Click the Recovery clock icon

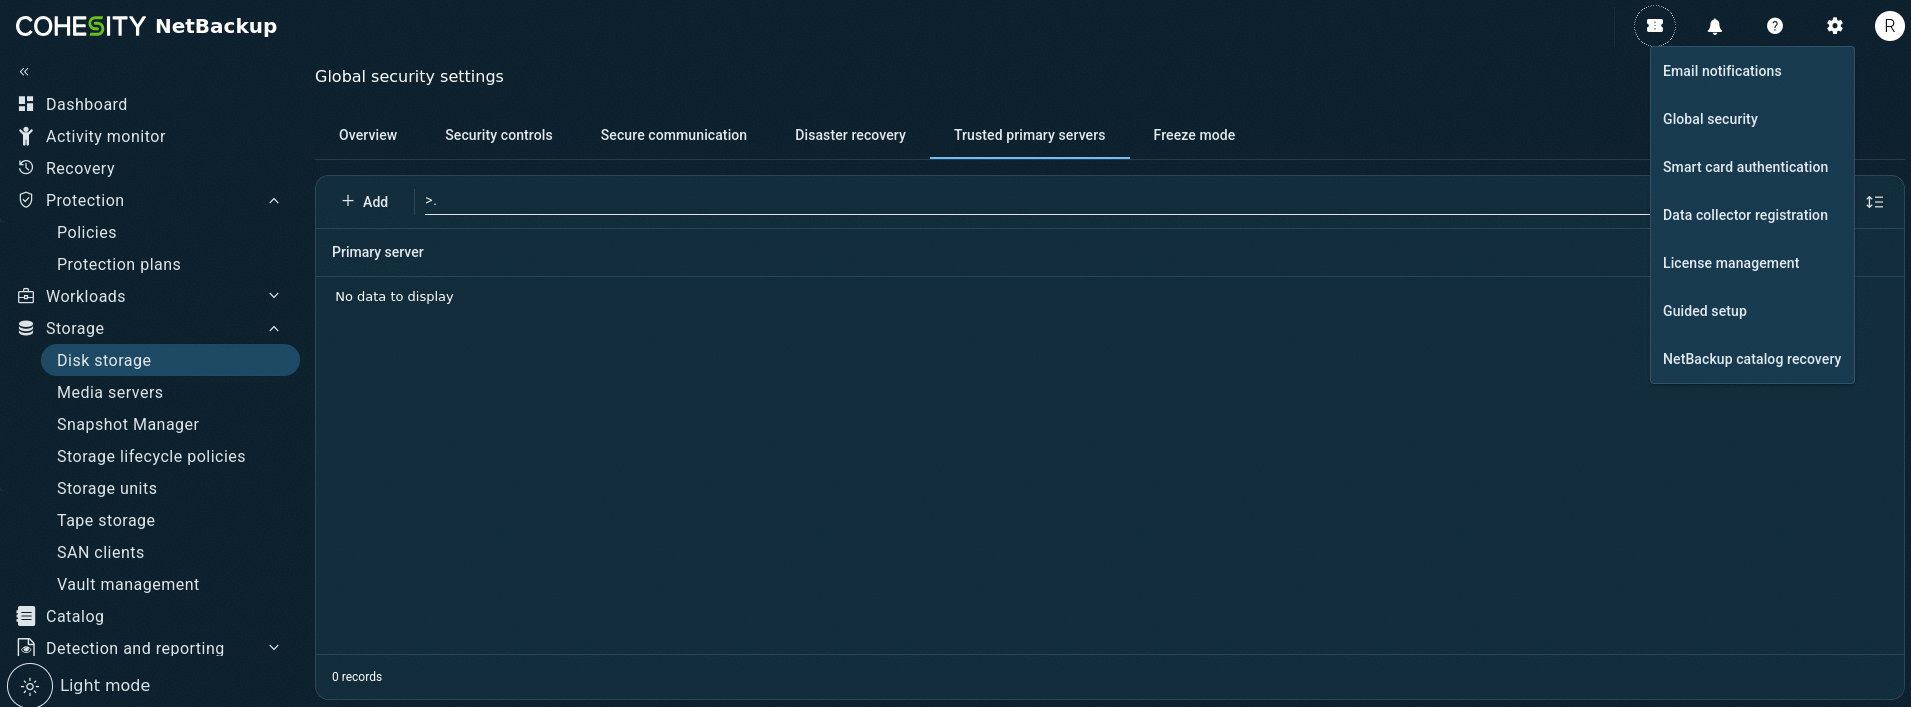pos(26,168)
